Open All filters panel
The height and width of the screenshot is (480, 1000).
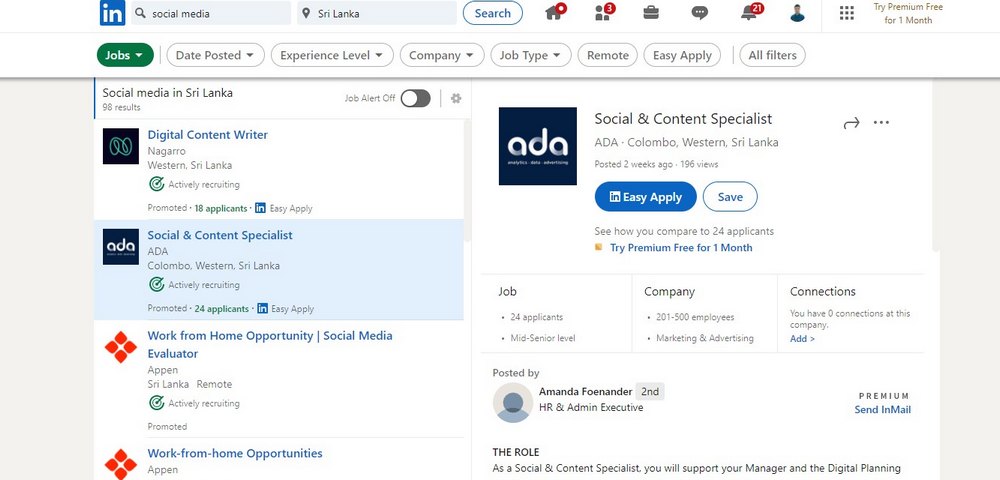click(772, 55)
